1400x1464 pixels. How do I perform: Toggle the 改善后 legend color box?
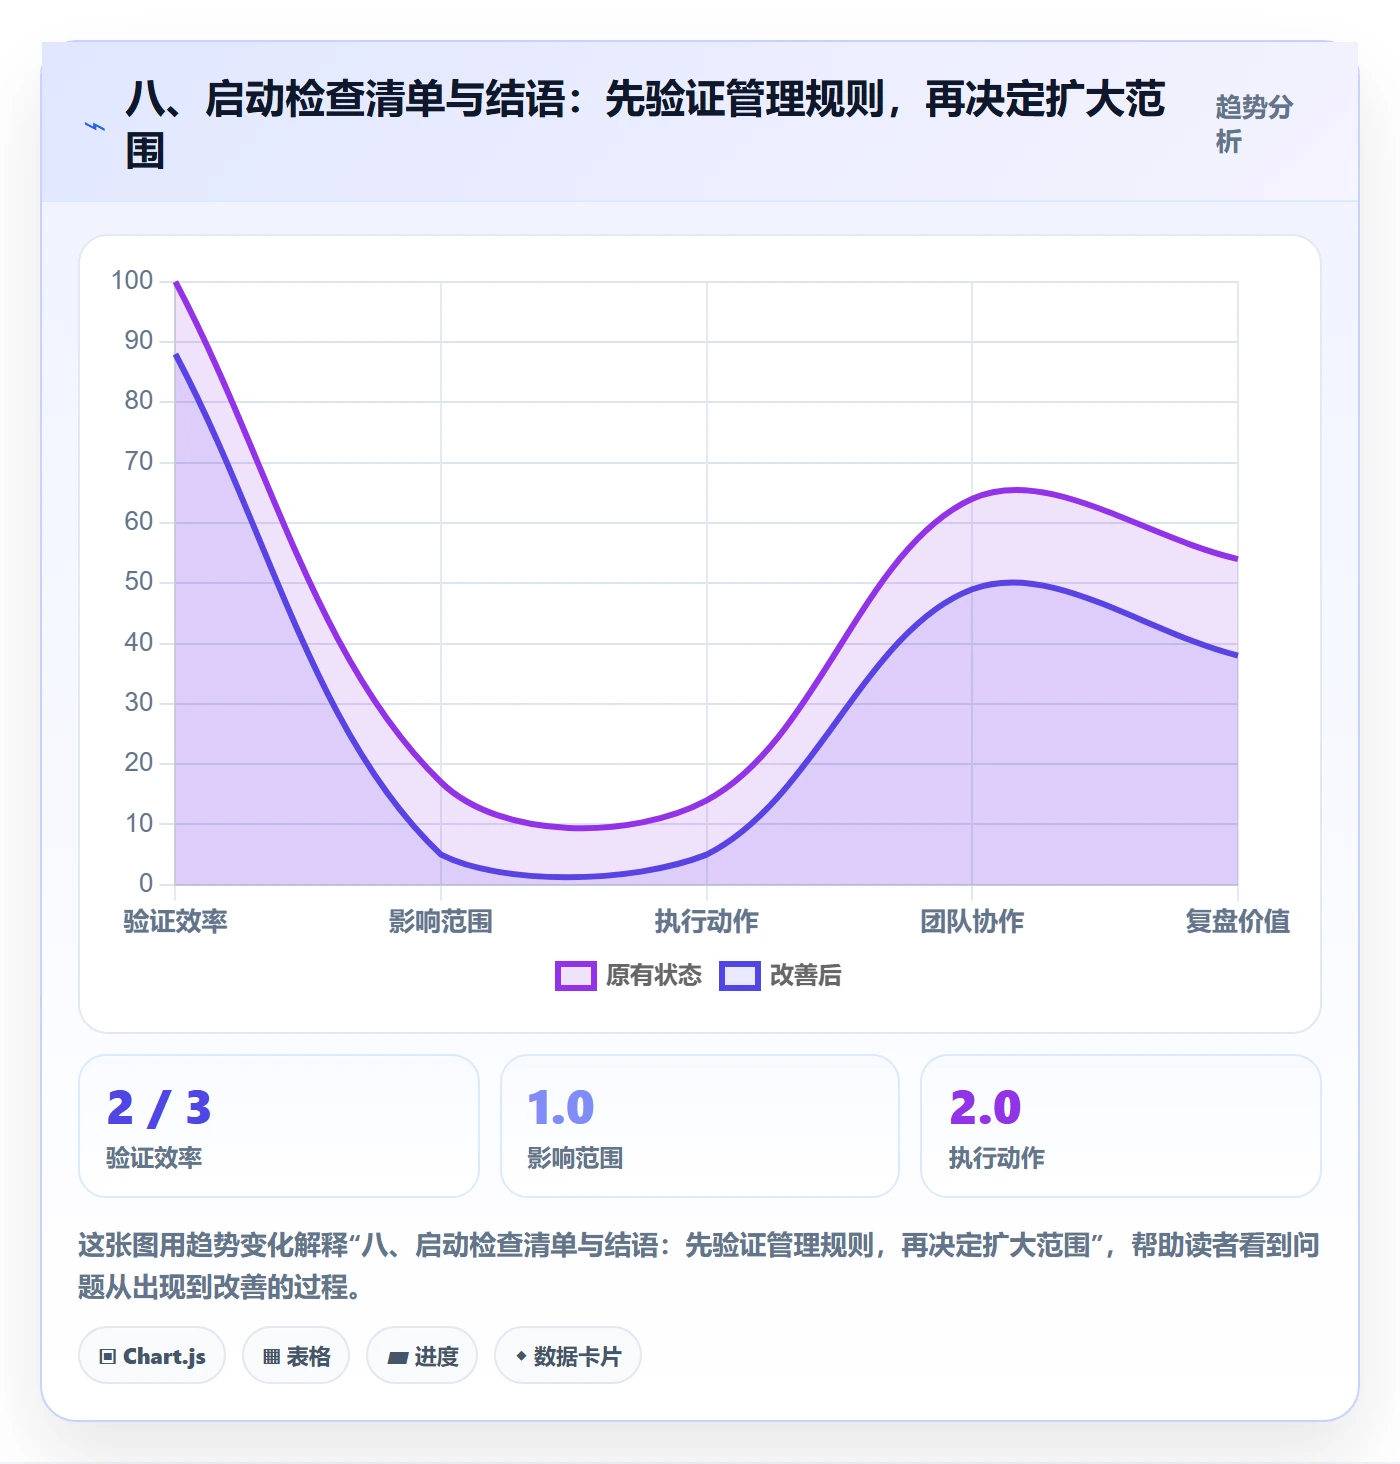coord(740,976)
